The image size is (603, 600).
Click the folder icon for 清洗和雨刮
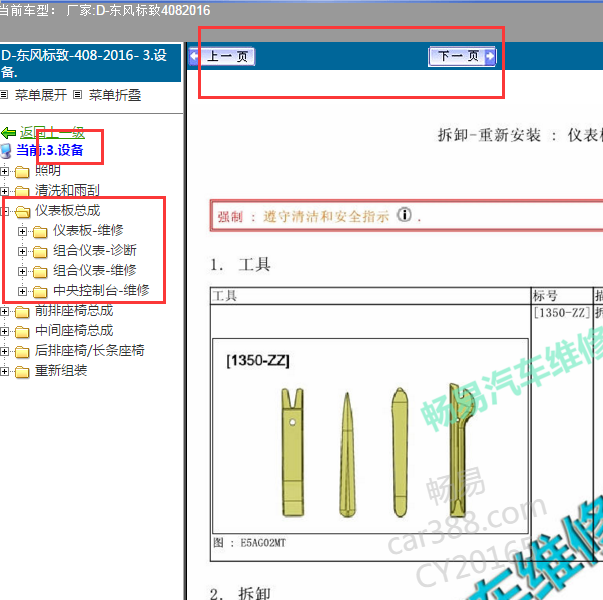pos(22,192)
